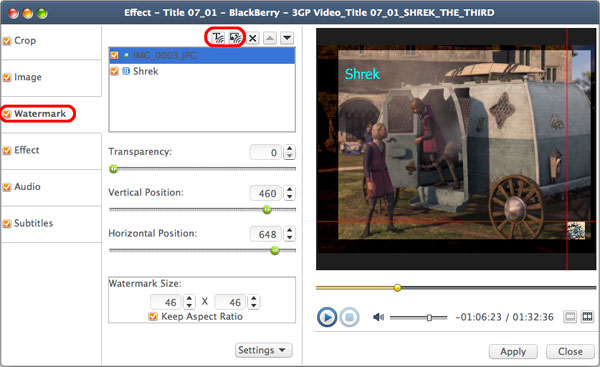Uncheck the IMG_0003.JPG watermark checkbox
Image resolution: width=600 pixels, height=367 pixels.
point(114,55)
